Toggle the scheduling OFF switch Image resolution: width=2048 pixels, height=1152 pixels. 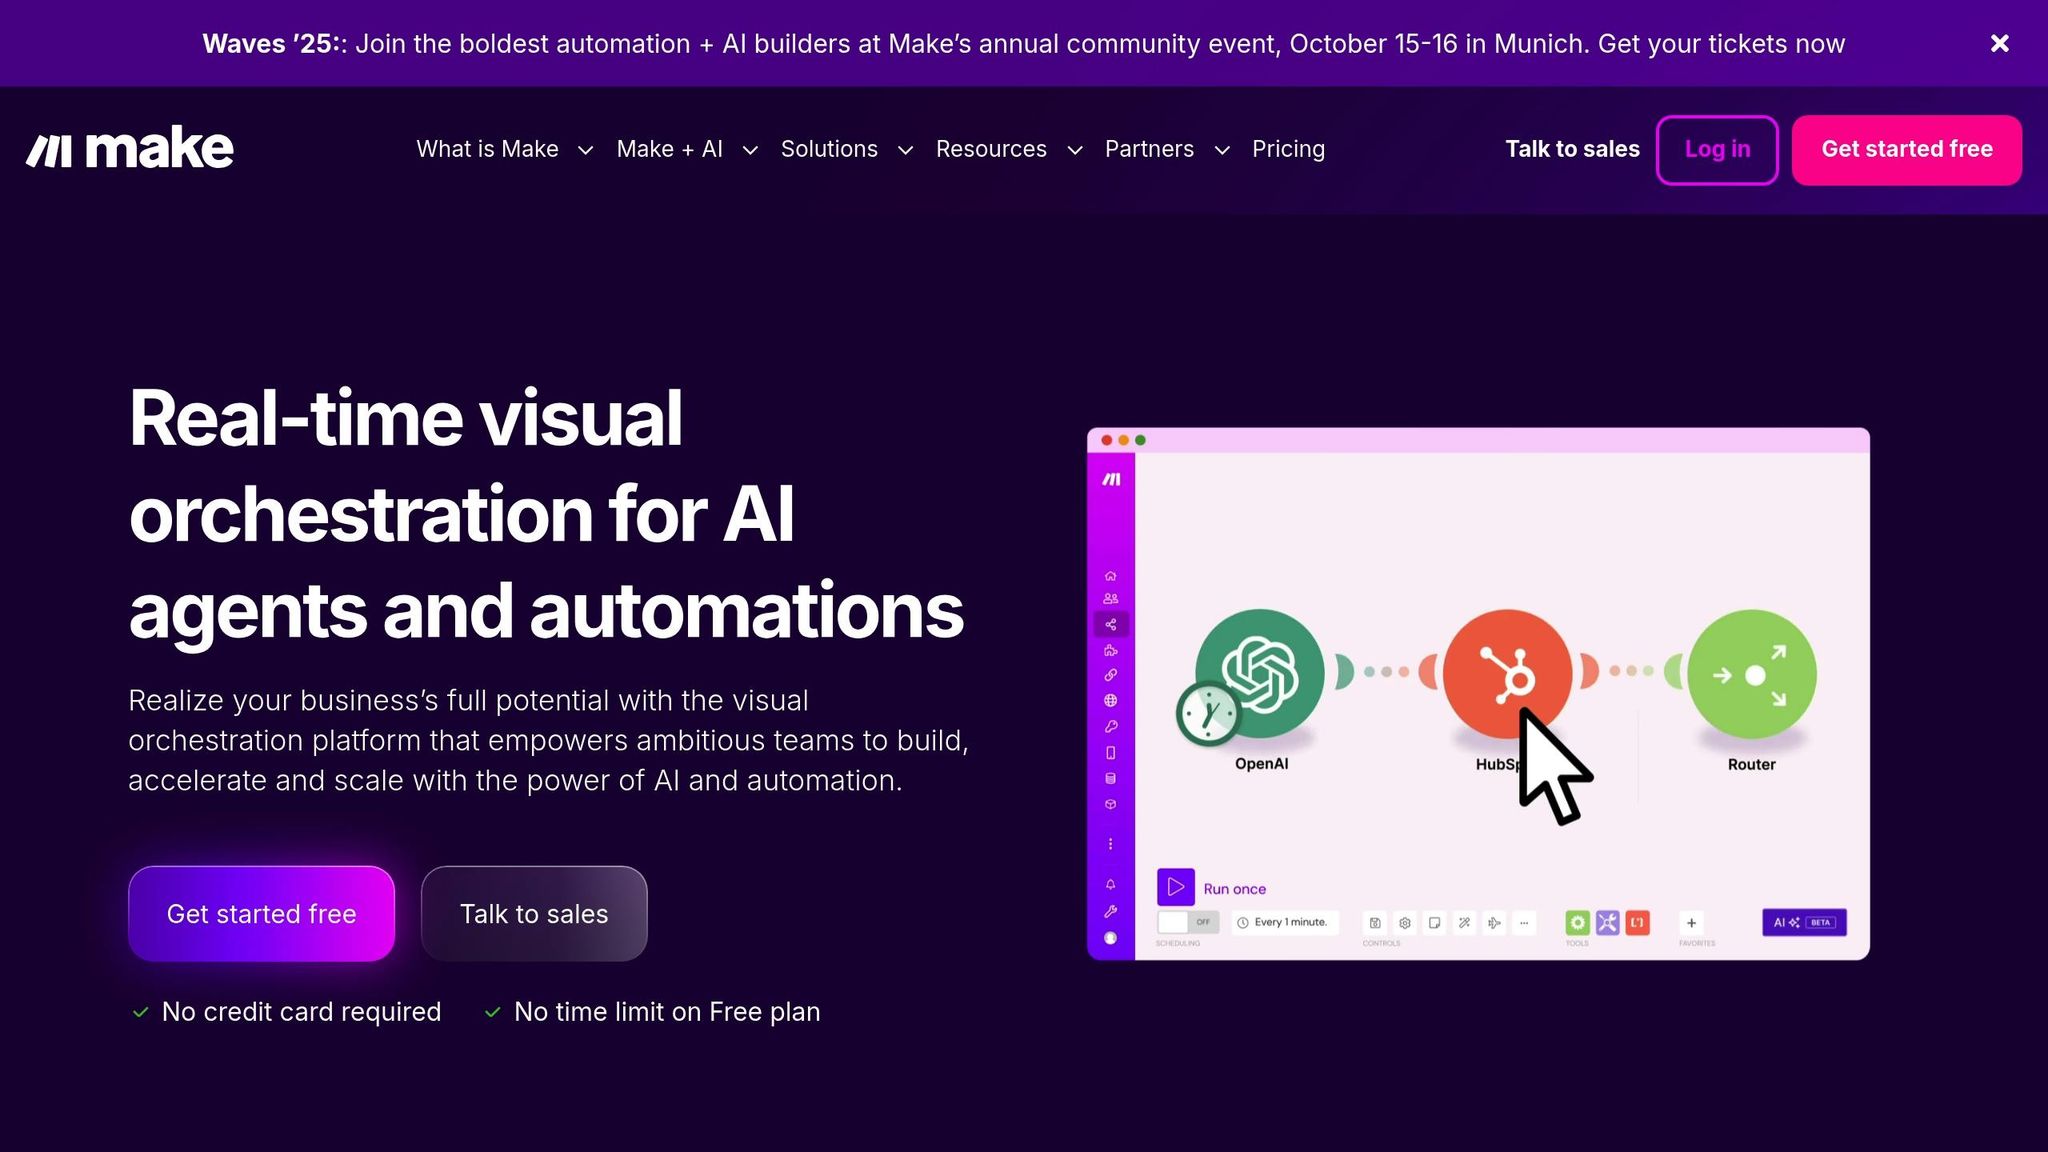(1187, 922)
